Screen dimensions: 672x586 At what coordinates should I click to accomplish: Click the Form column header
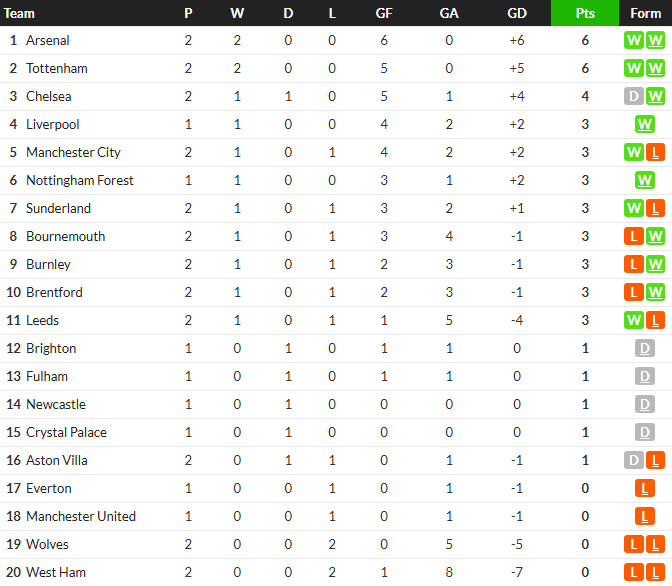pos(645,13)
